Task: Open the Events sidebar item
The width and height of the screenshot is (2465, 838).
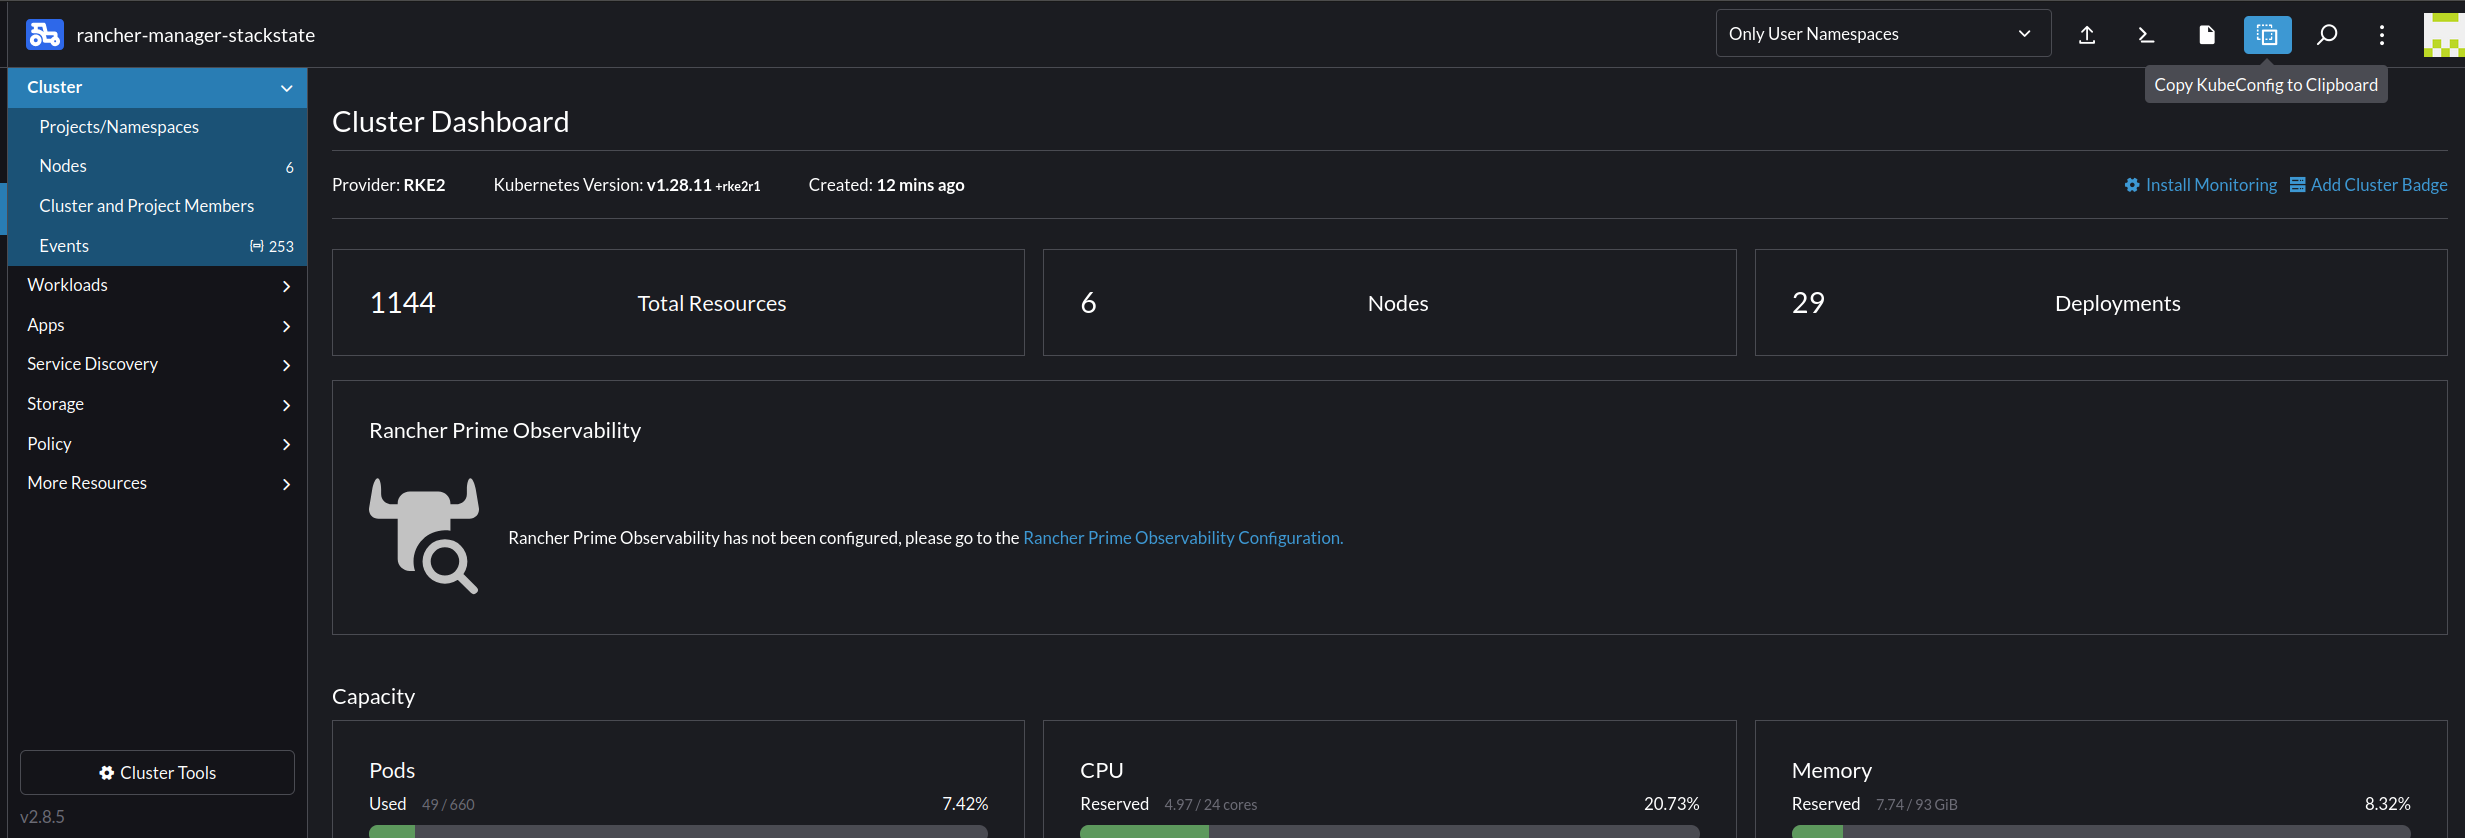Action: pyautogui.click(x=64, y=246)
